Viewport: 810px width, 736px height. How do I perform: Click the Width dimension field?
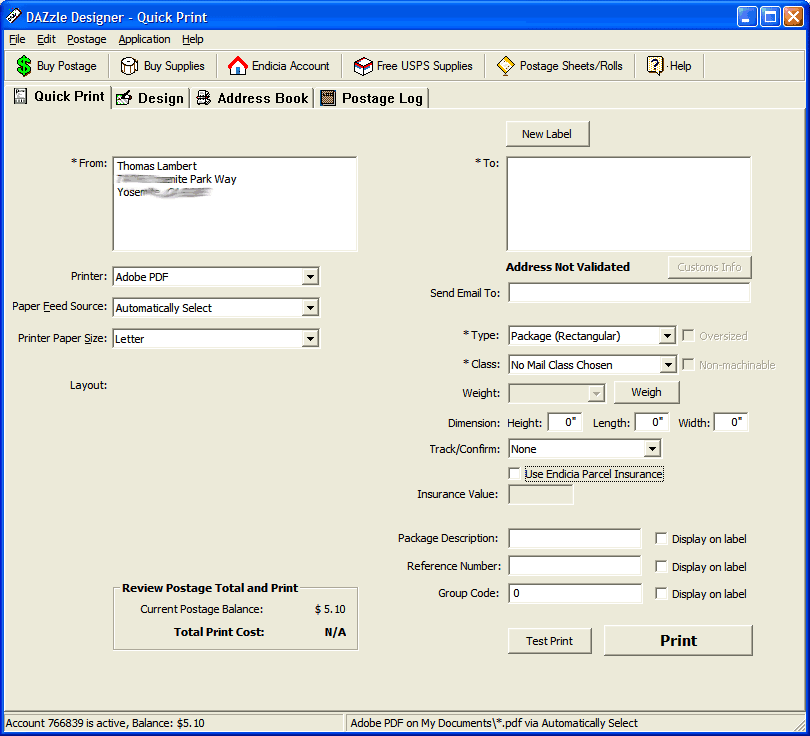(731, 422)
